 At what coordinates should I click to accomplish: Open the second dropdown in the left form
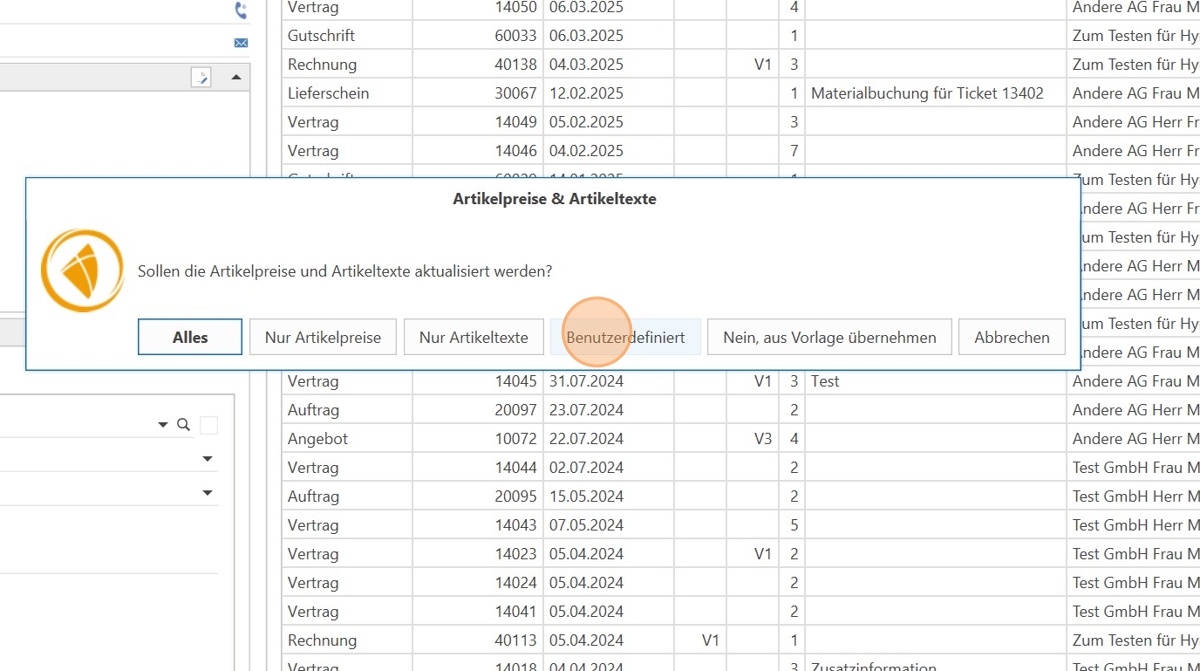coord(208,459)
